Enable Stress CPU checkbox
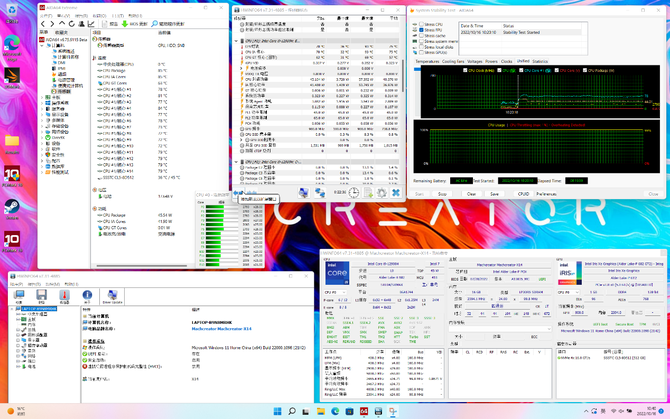Image resolution: width=670 pixels, height=419 pixels. tap(421, 24)
